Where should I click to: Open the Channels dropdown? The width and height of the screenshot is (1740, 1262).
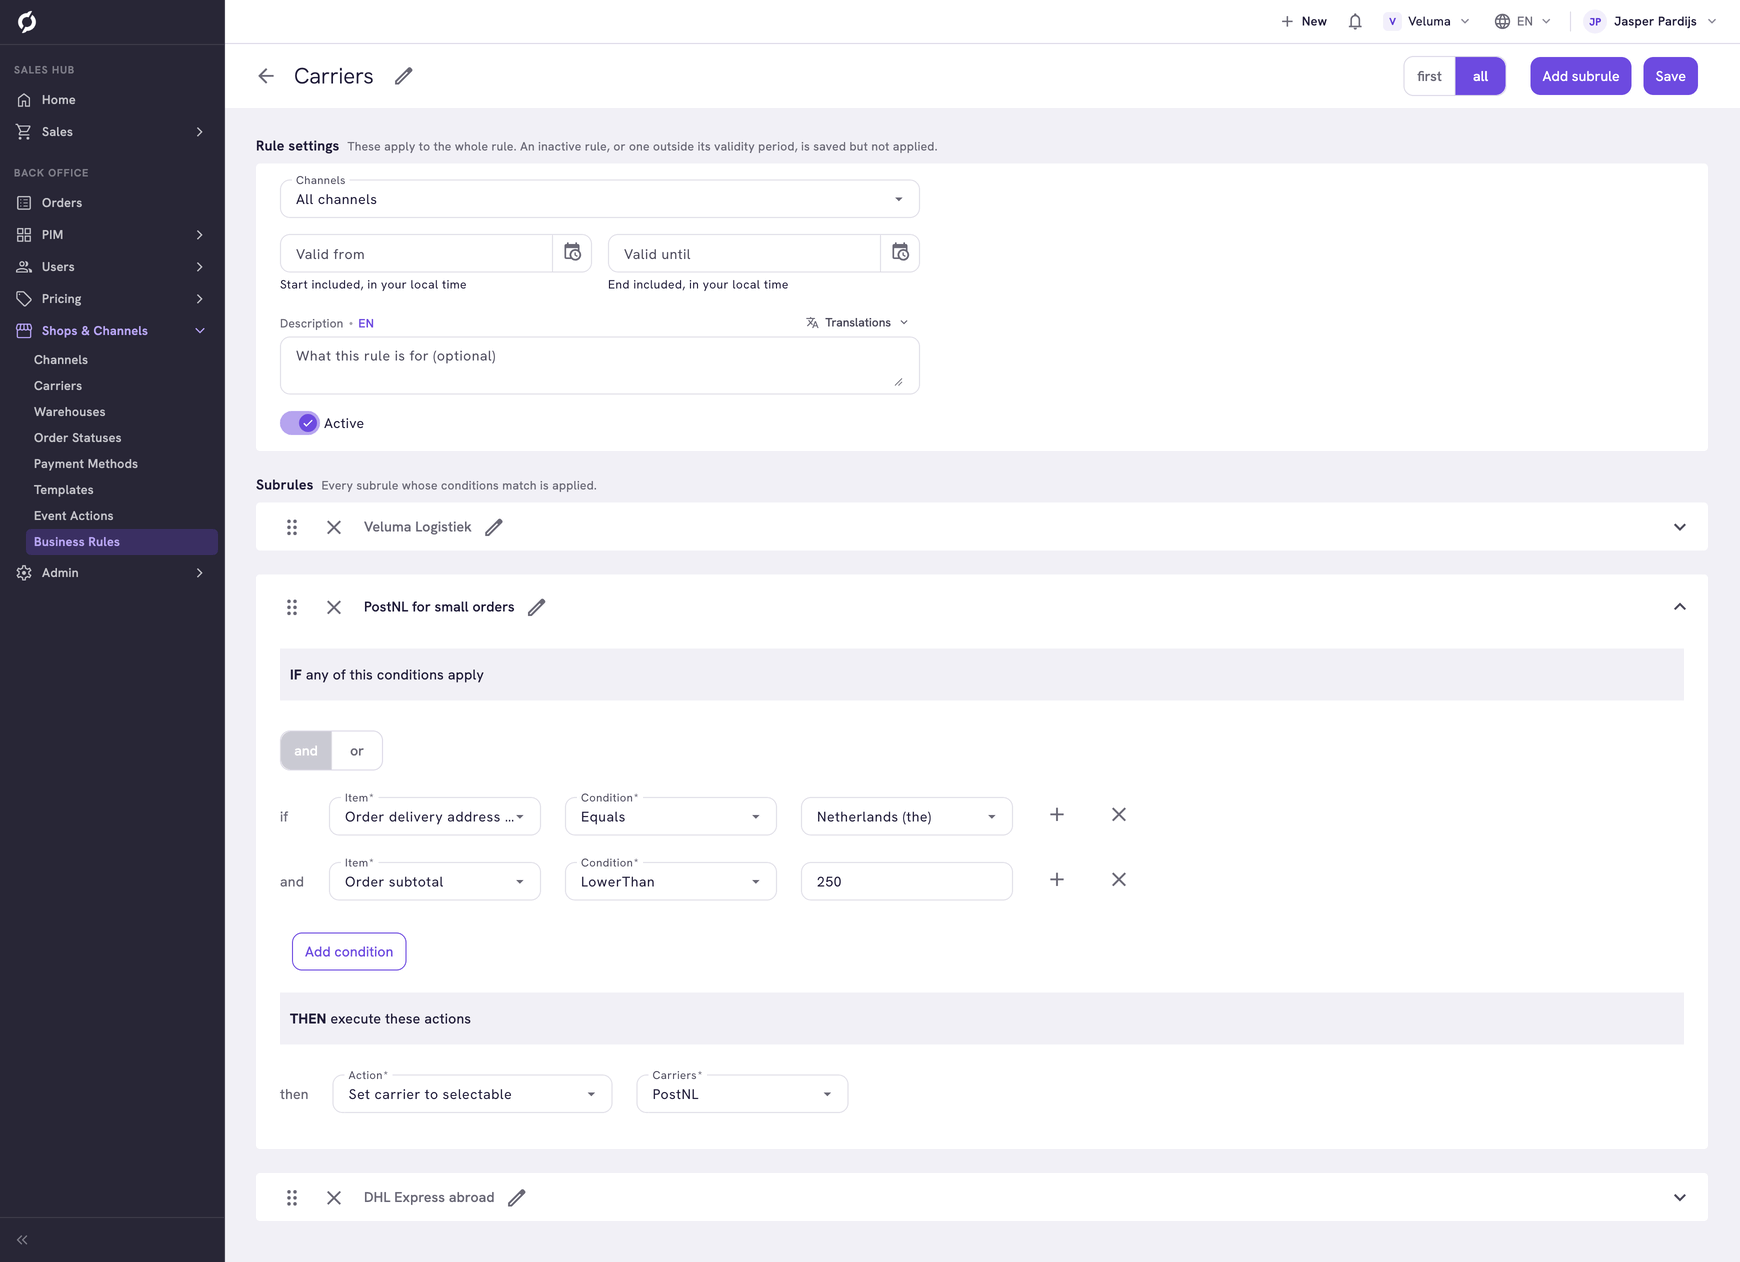coord(600,199)
